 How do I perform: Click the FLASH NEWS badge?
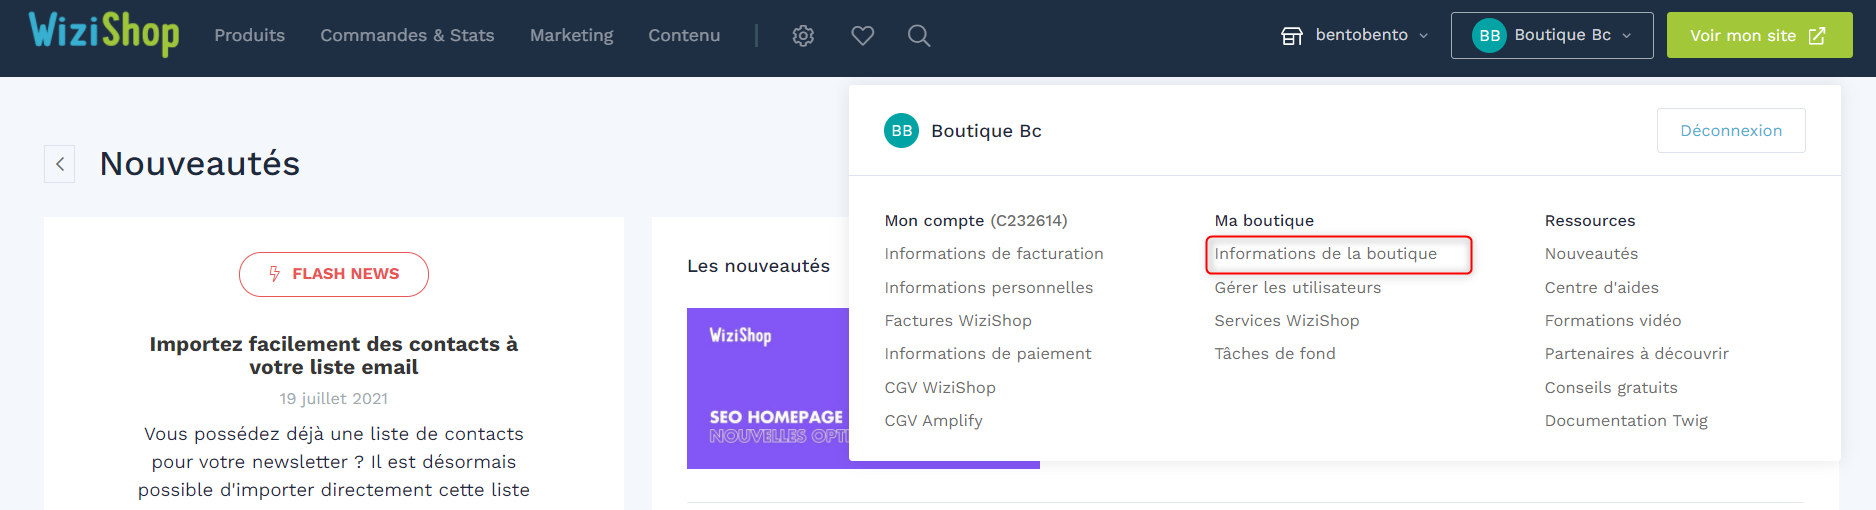click(x=334, y=274)
